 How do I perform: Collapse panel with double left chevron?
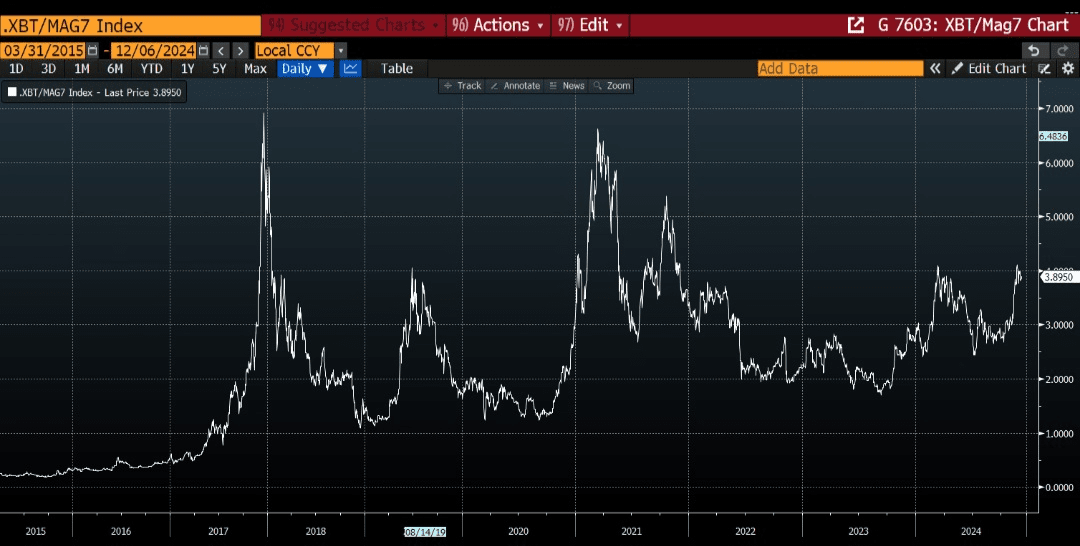pyautogui.click(x=935, y=68)
